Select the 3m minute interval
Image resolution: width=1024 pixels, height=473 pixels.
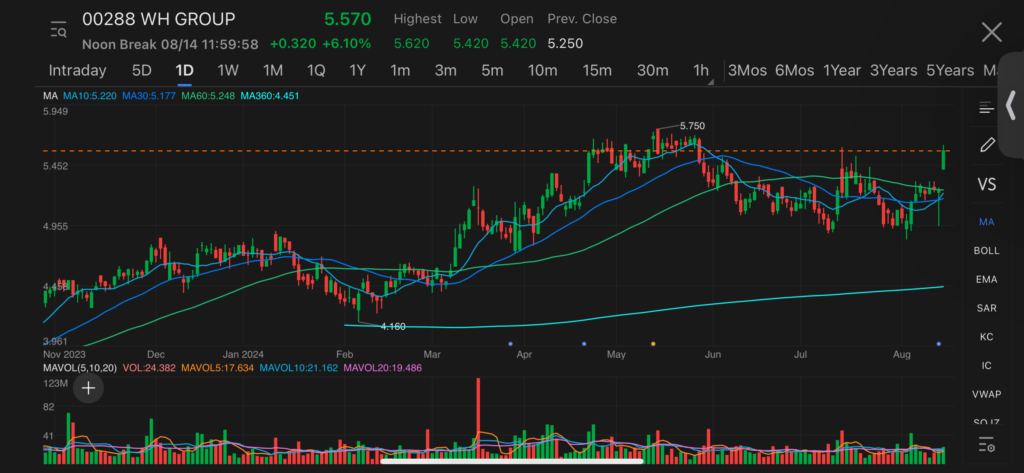[445, 71]
